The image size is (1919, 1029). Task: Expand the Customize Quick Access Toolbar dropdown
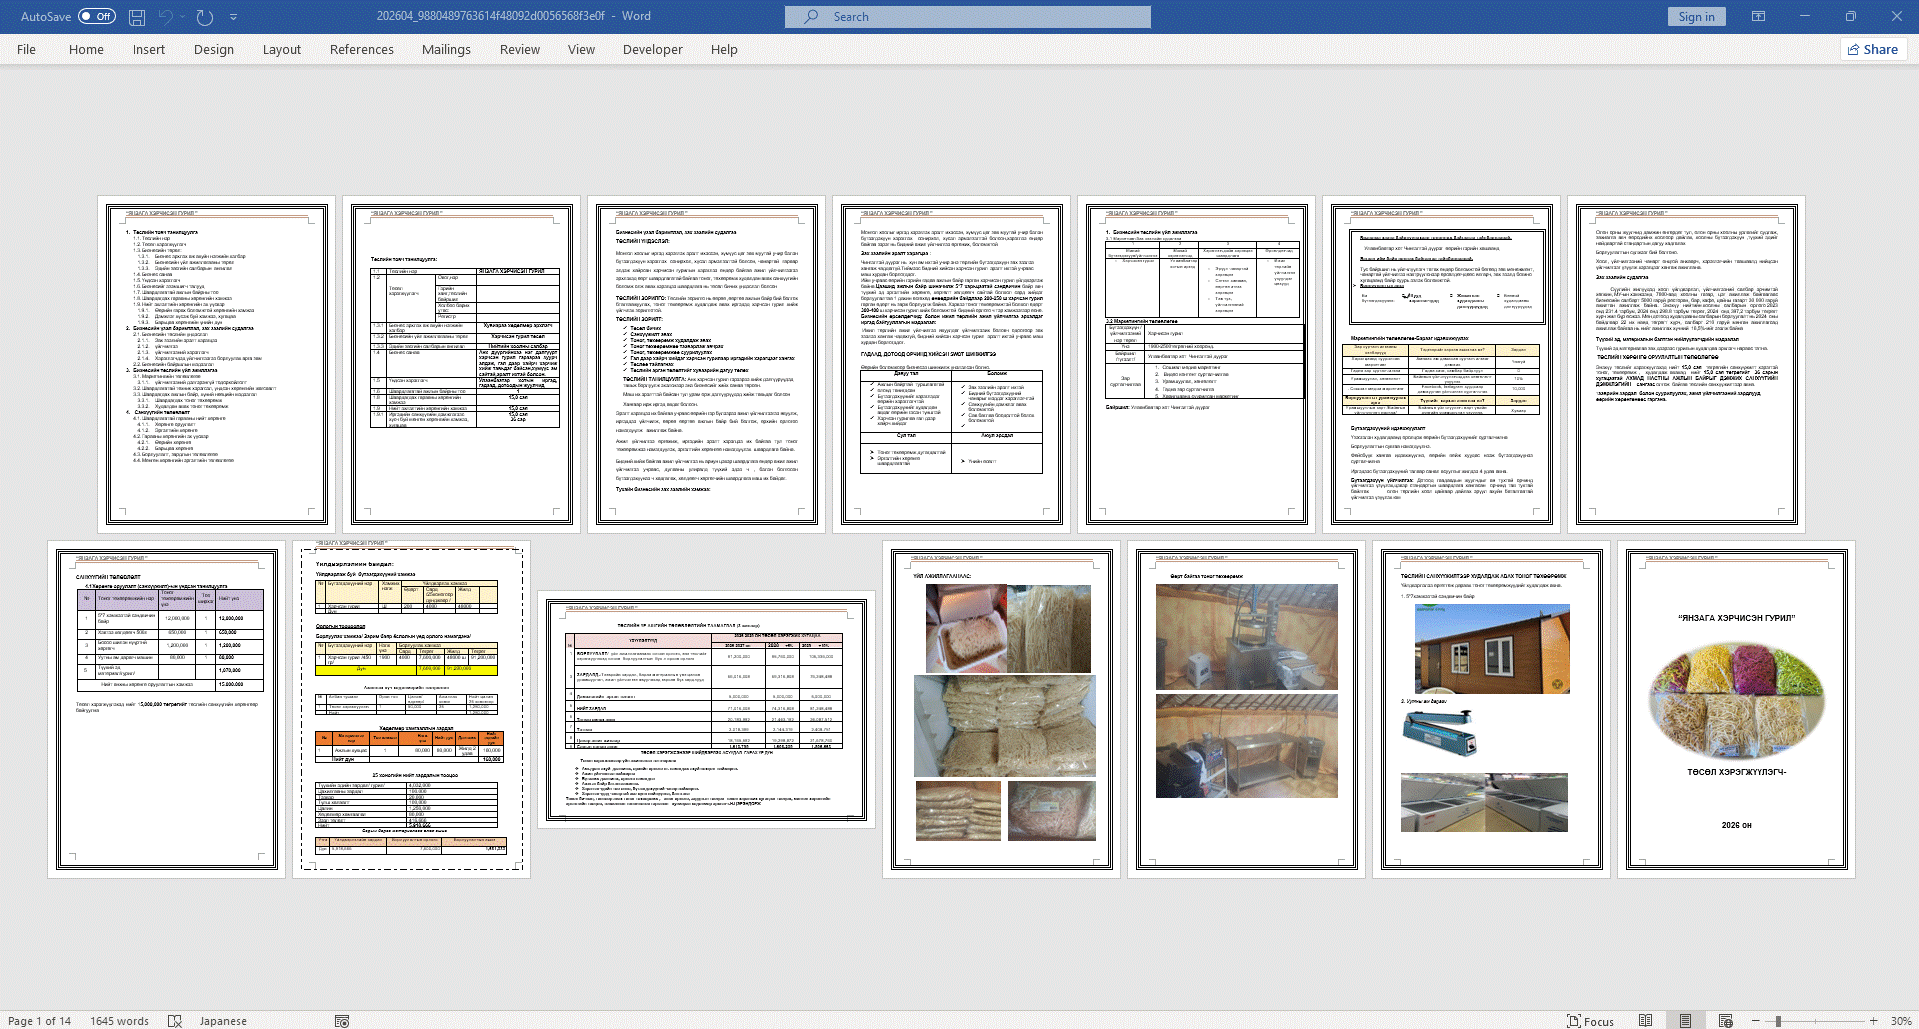point(233,17)
